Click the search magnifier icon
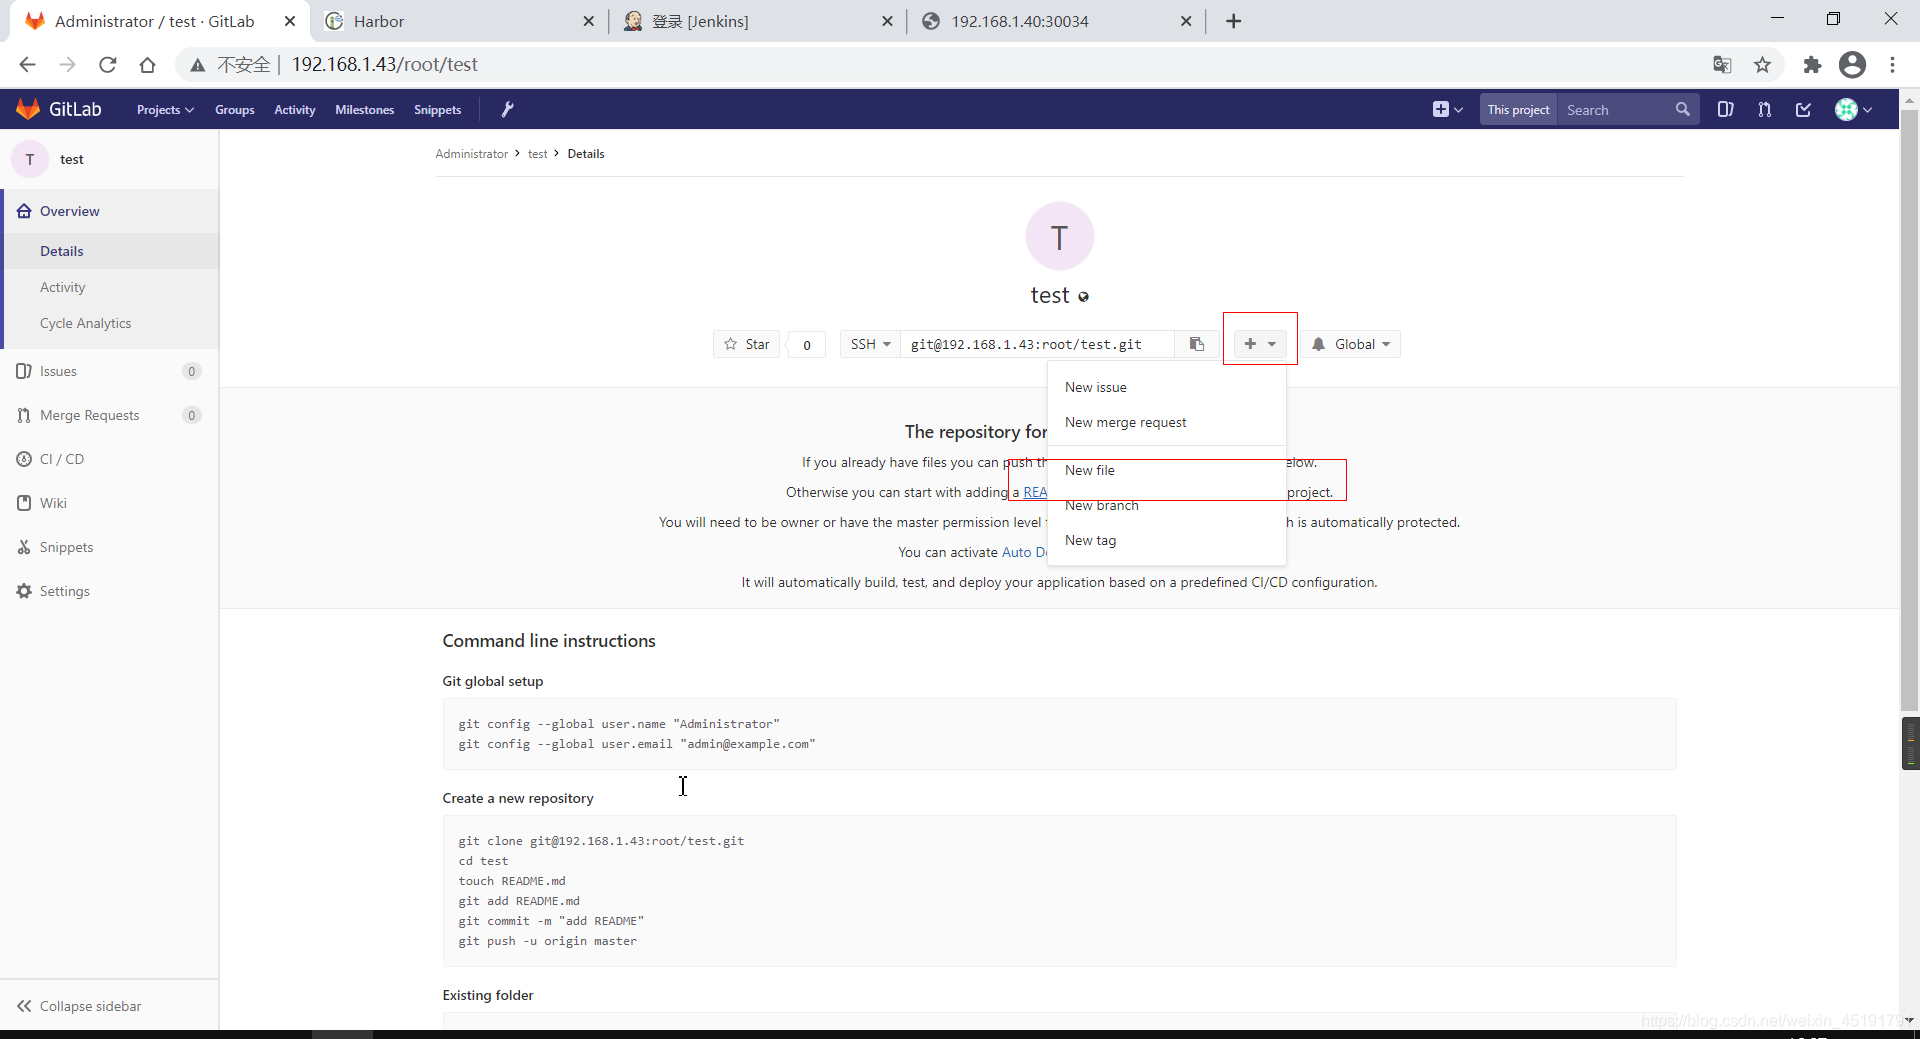This screenshot has height=1039, width=1920. pos(1682,109)
